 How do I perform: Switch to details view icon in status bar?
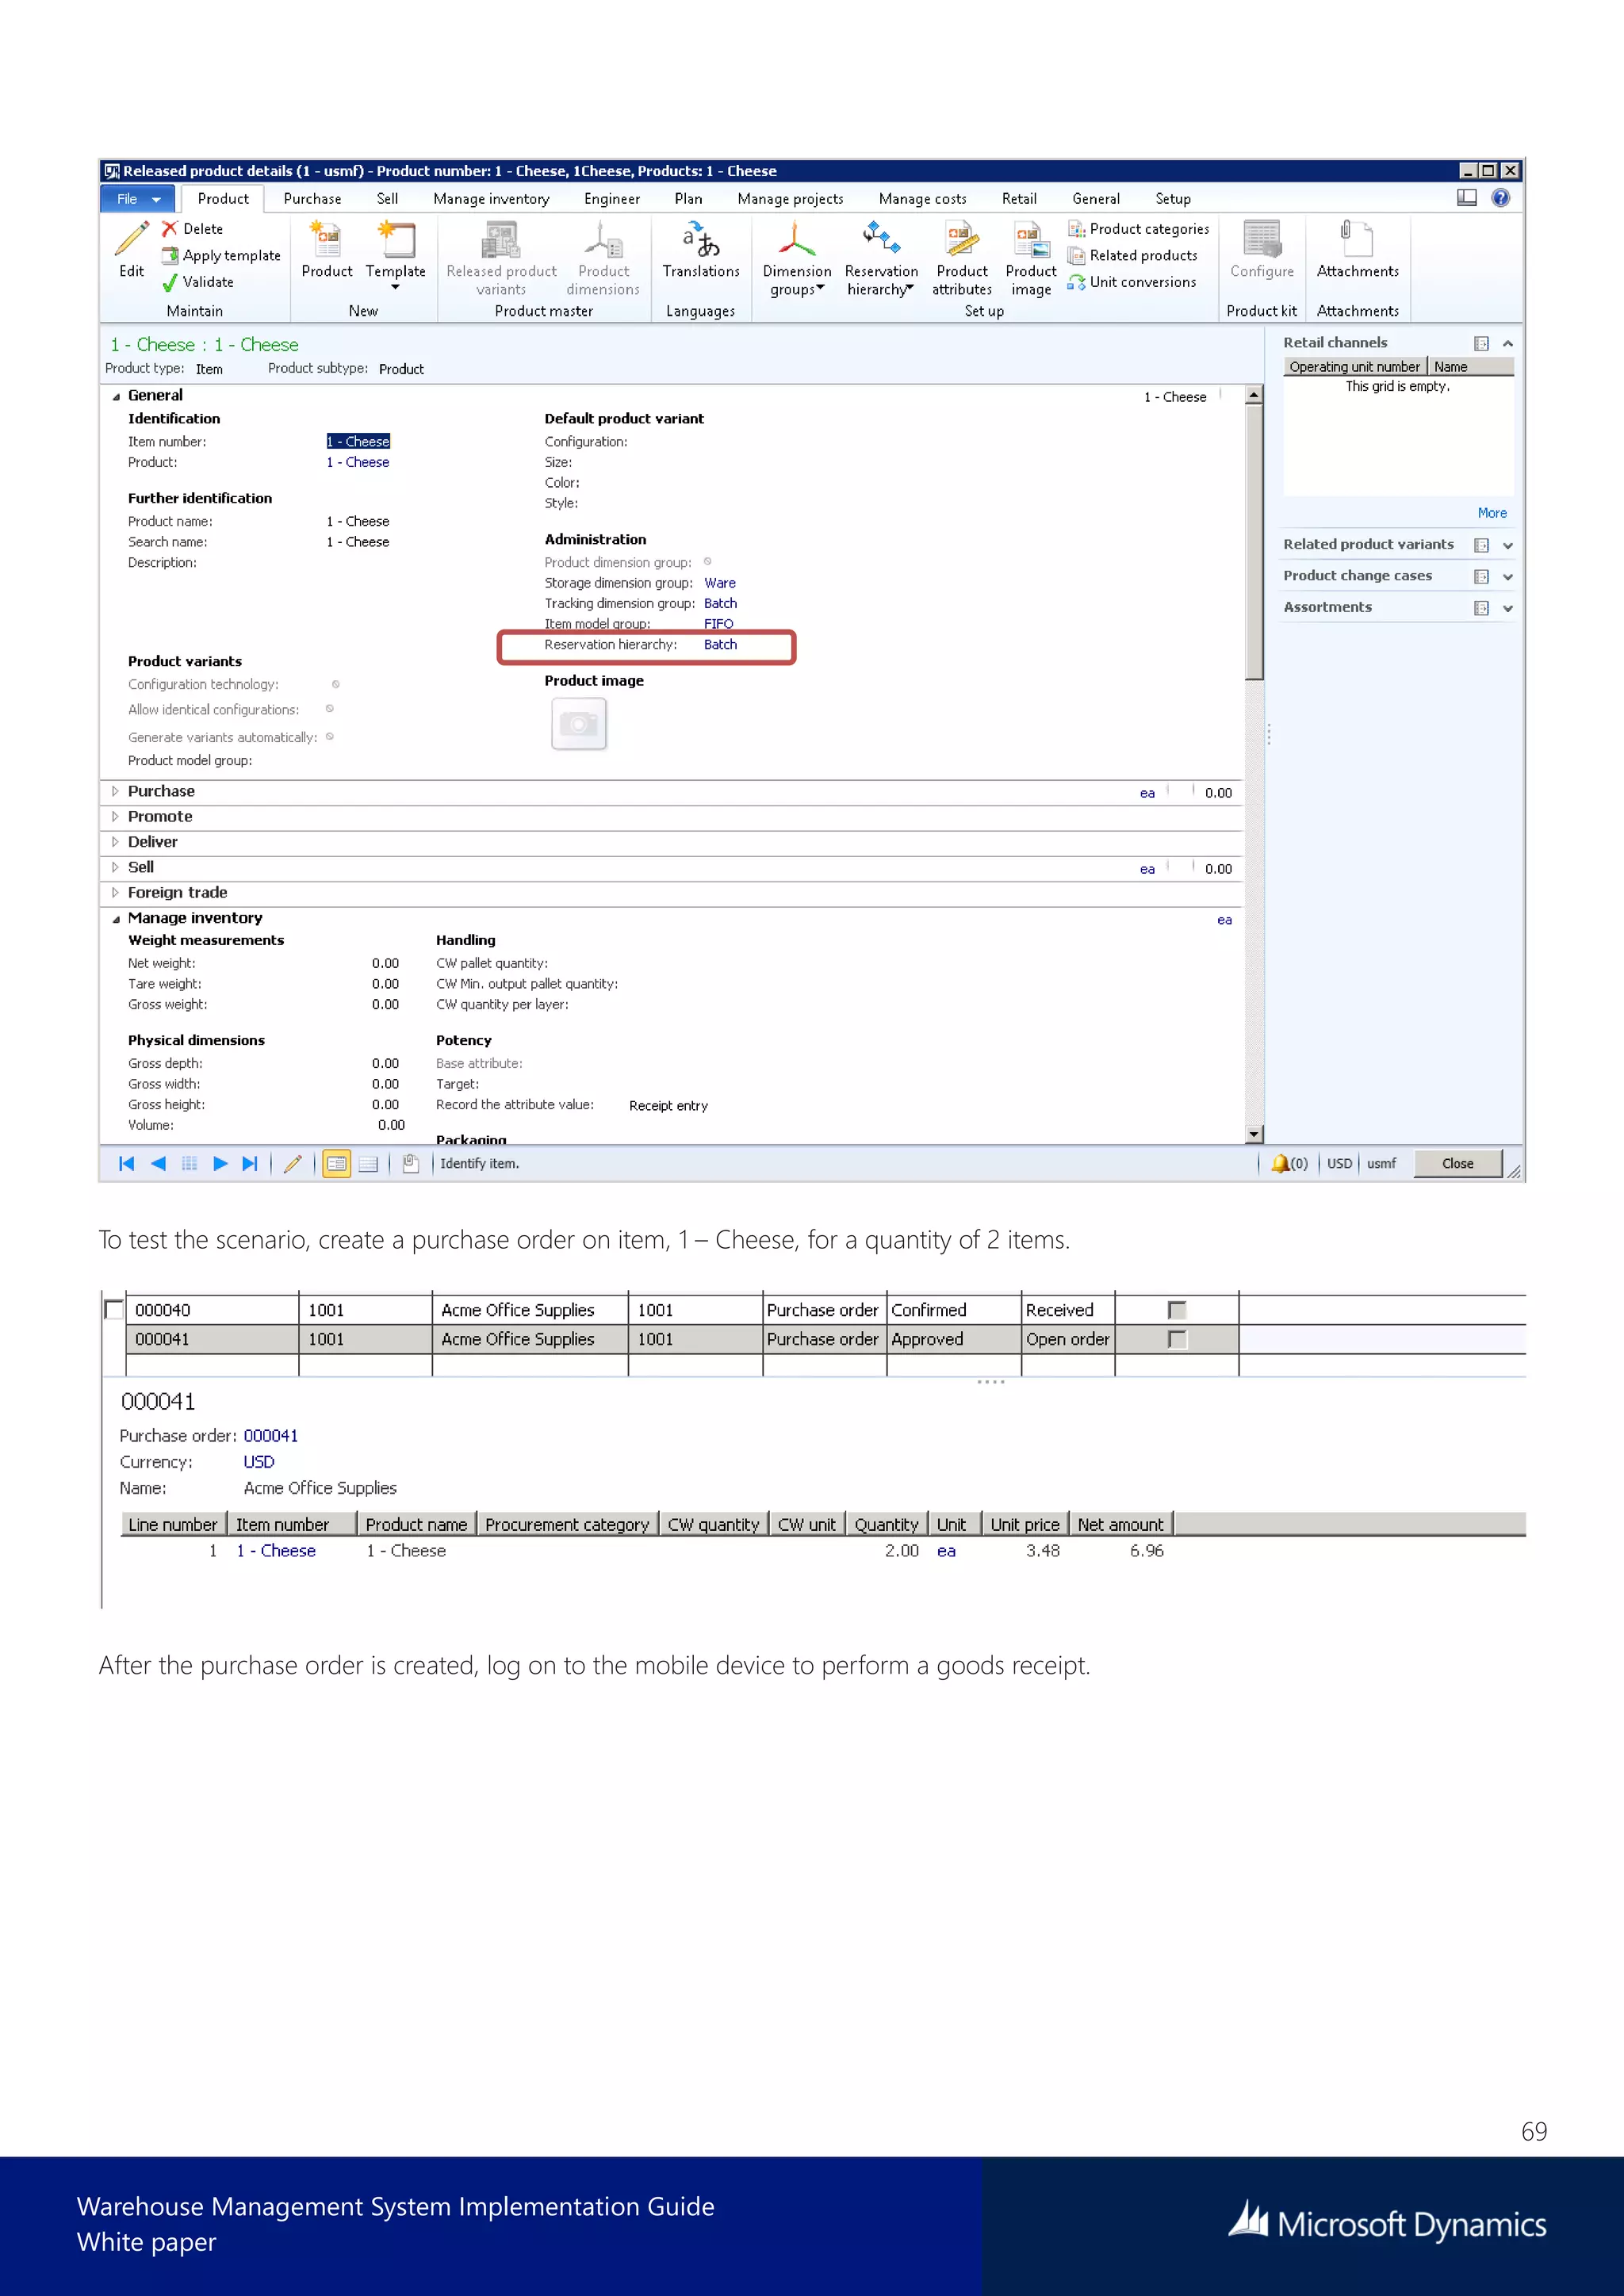click(x=337, y=1164)
